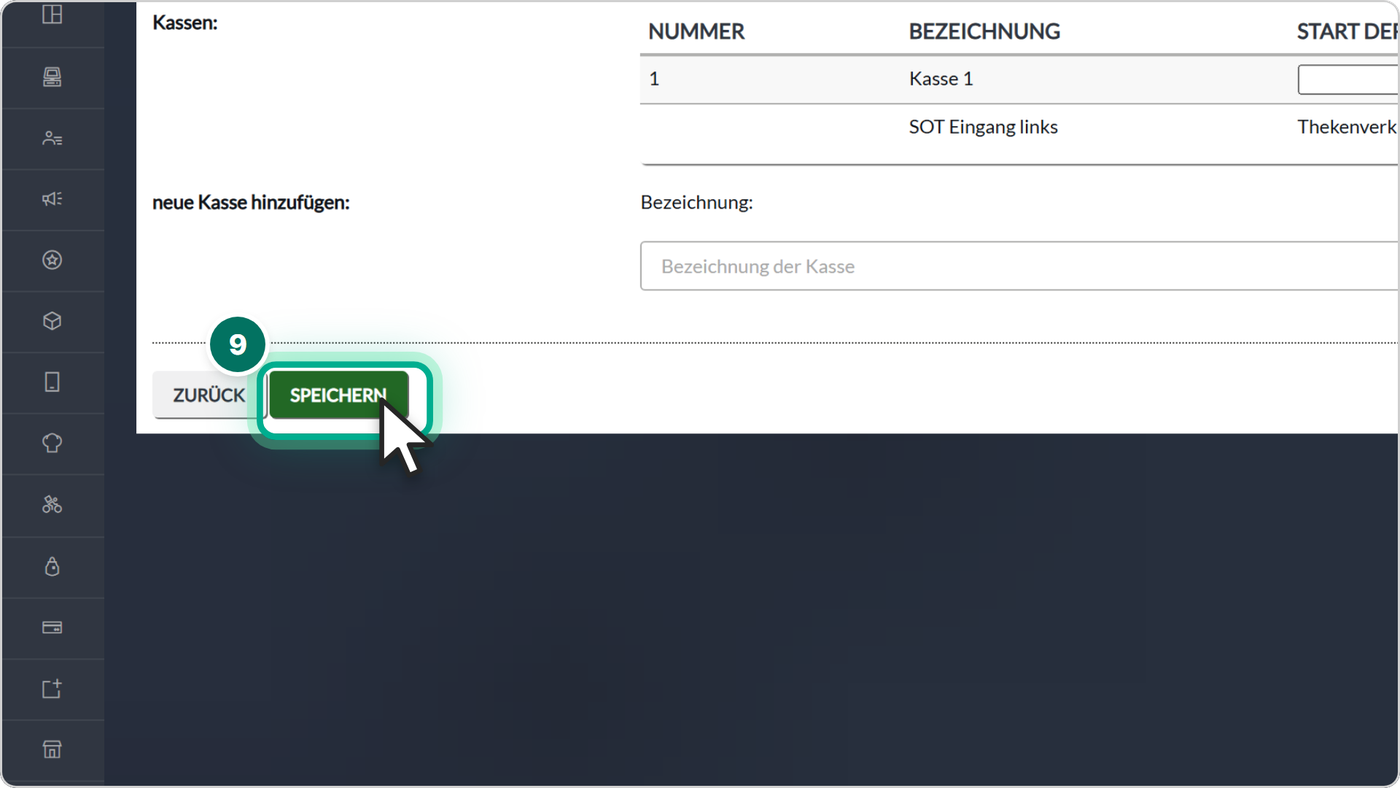This screenshot has width=1400, height=788.
Task: Click the number '1' cell in Kassen table
Action: [x=655, y=79]
